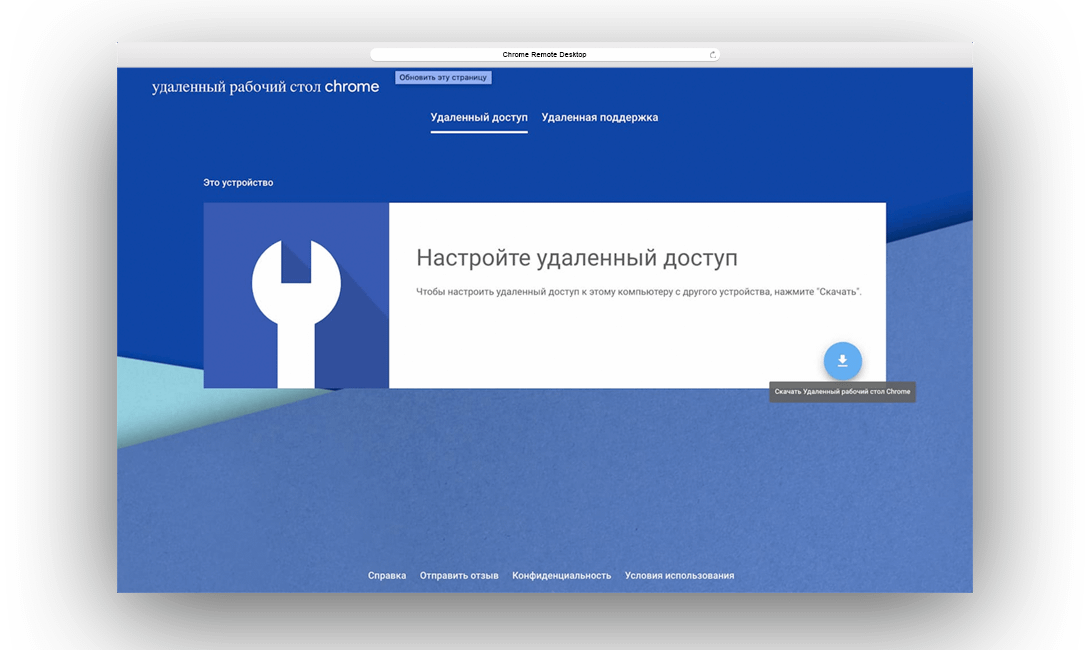Click the Скачать Удаленный рабочий стол Chrome tooltip
This screenshot has width=1090, height=650.
tap(842, 391)
